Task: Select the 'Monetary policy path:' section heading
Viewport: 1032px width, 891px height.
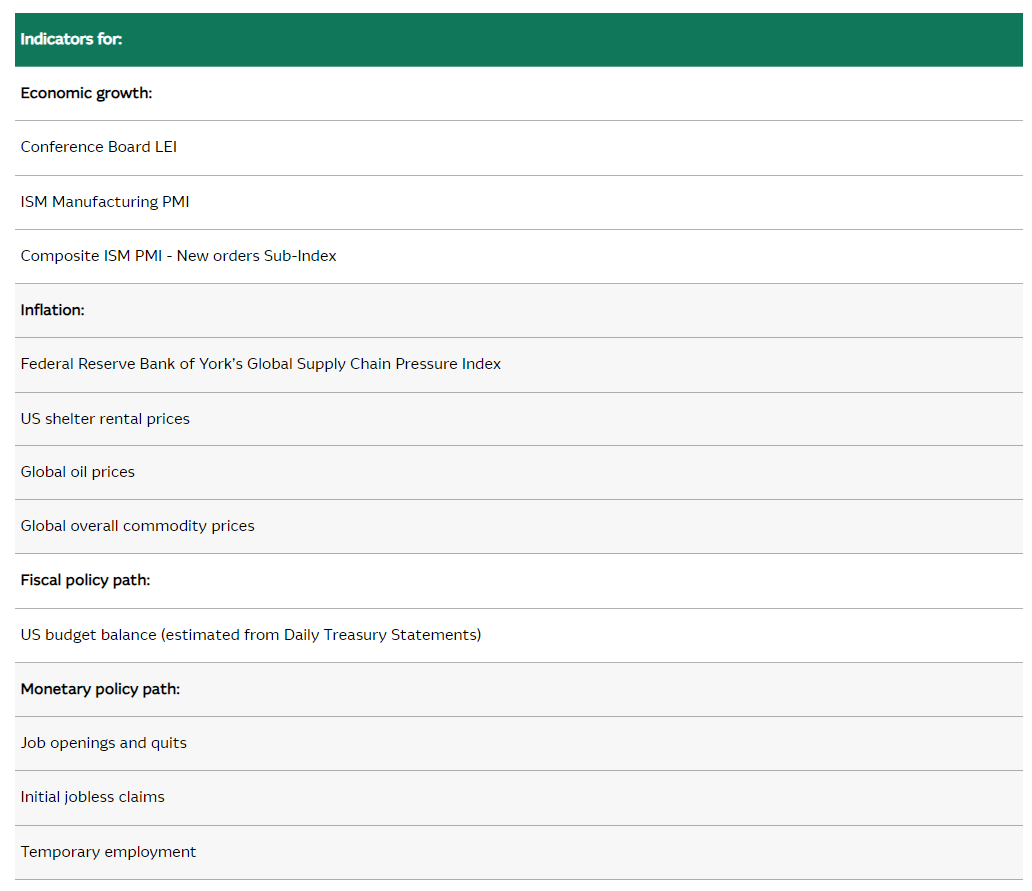Action: [x=100, y=689]
